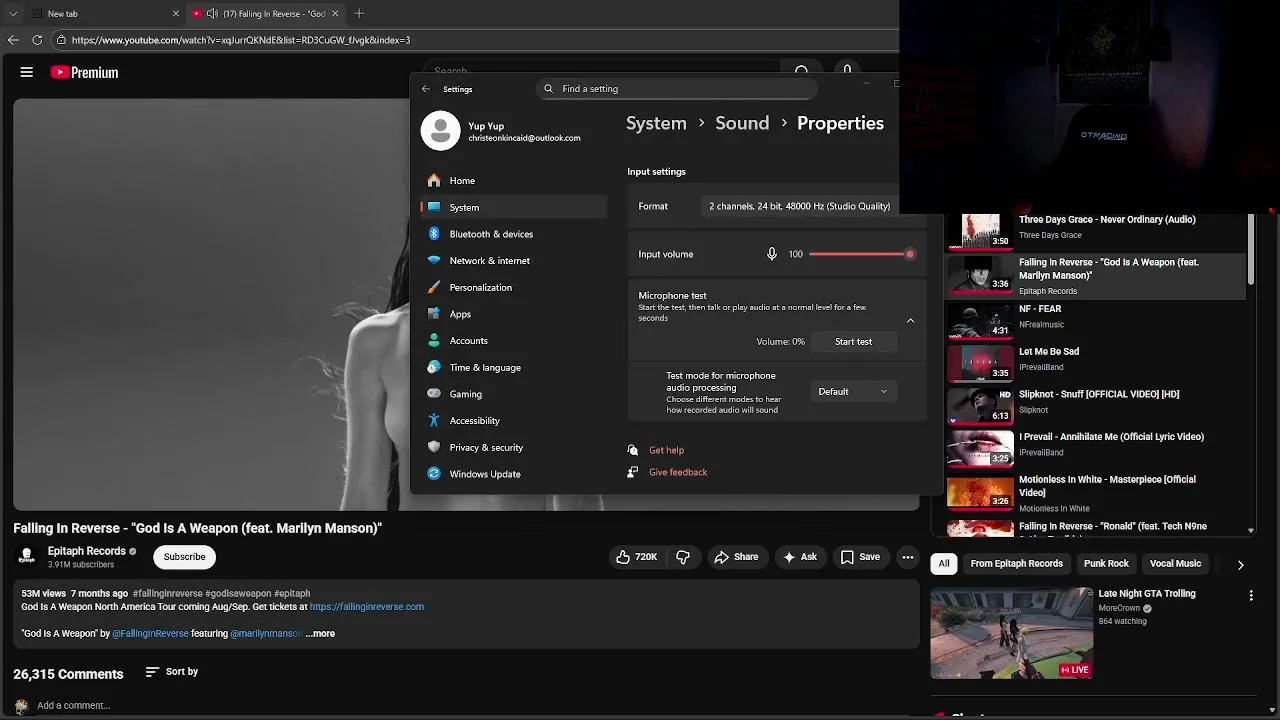Open Late Night GTA Trolling live thumbnail

[1012, 633]
